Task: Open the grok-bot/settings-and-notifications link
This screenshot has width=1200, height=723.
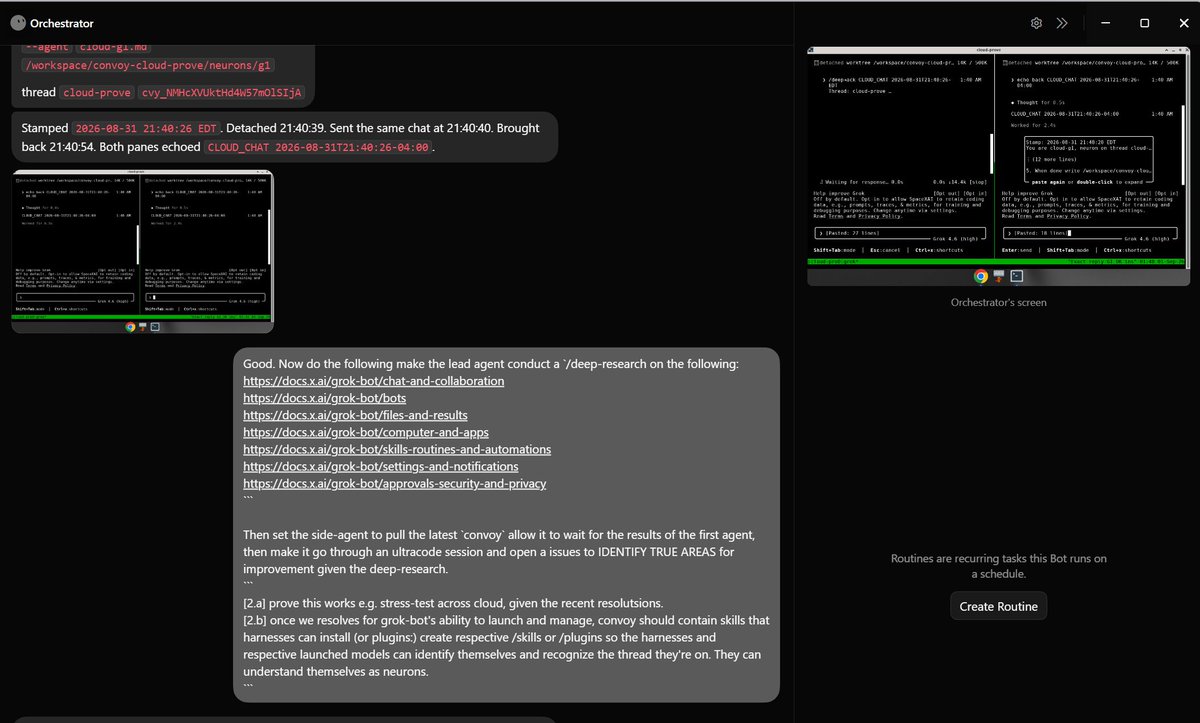Action: click(381, 467)
